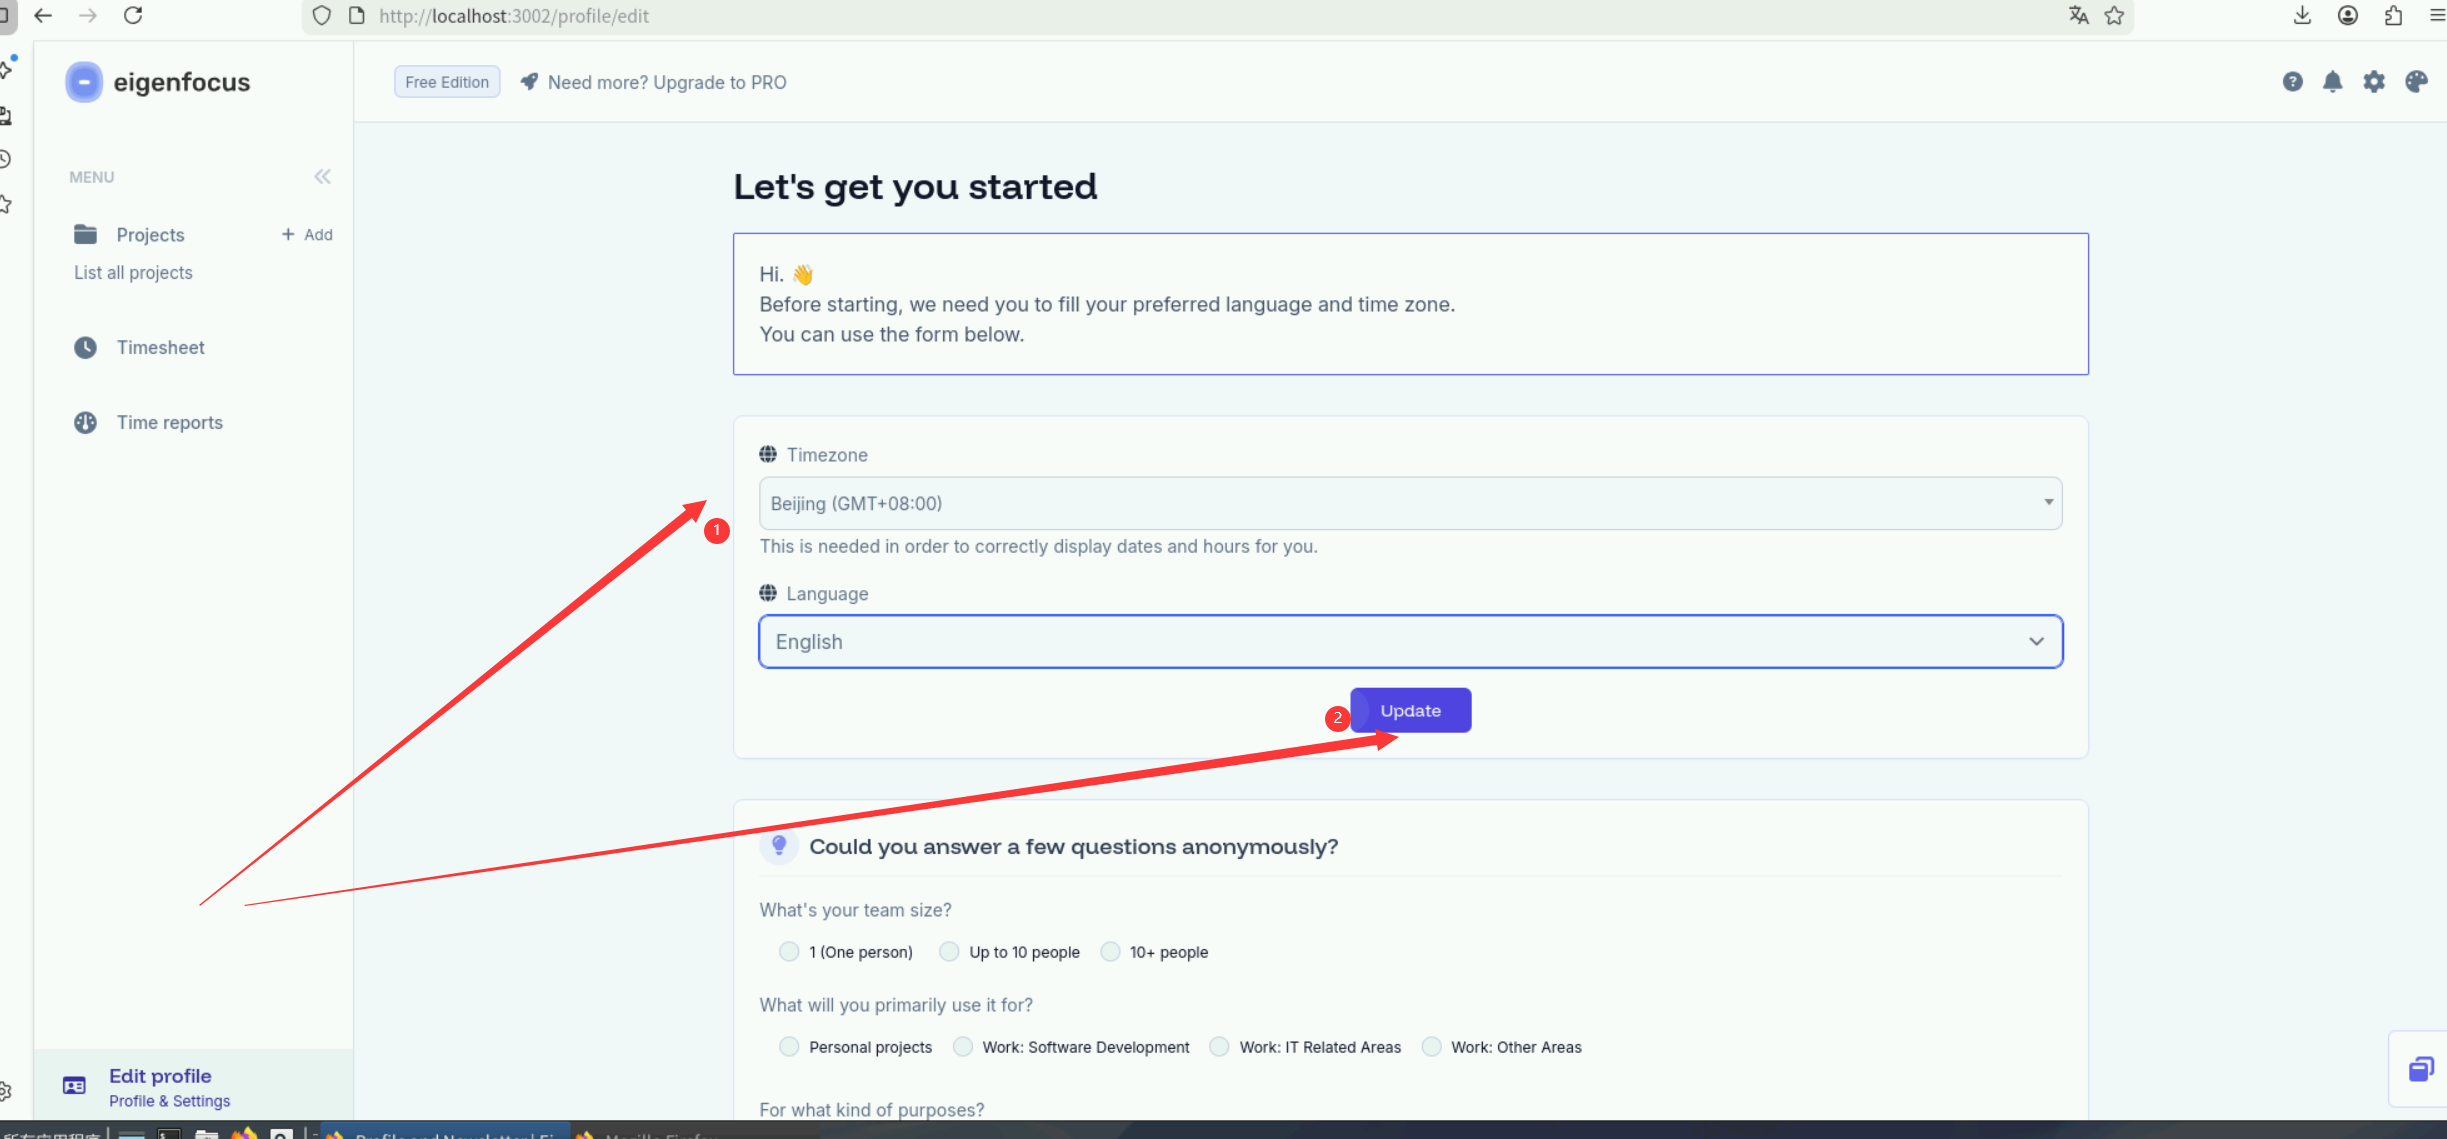Image resolution: width=2447 pixels, height=1139 pixels.
Task: Open settings gear icon in header
Action: [2374, 82]
